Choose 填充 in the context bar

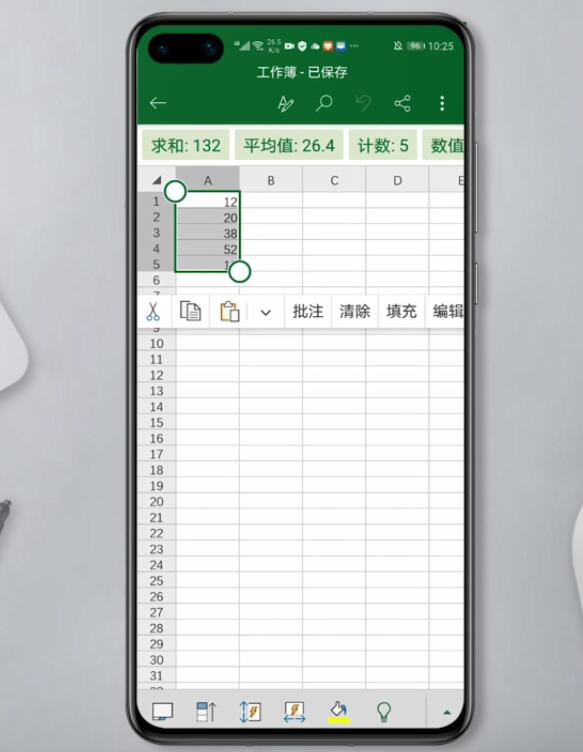401,312
